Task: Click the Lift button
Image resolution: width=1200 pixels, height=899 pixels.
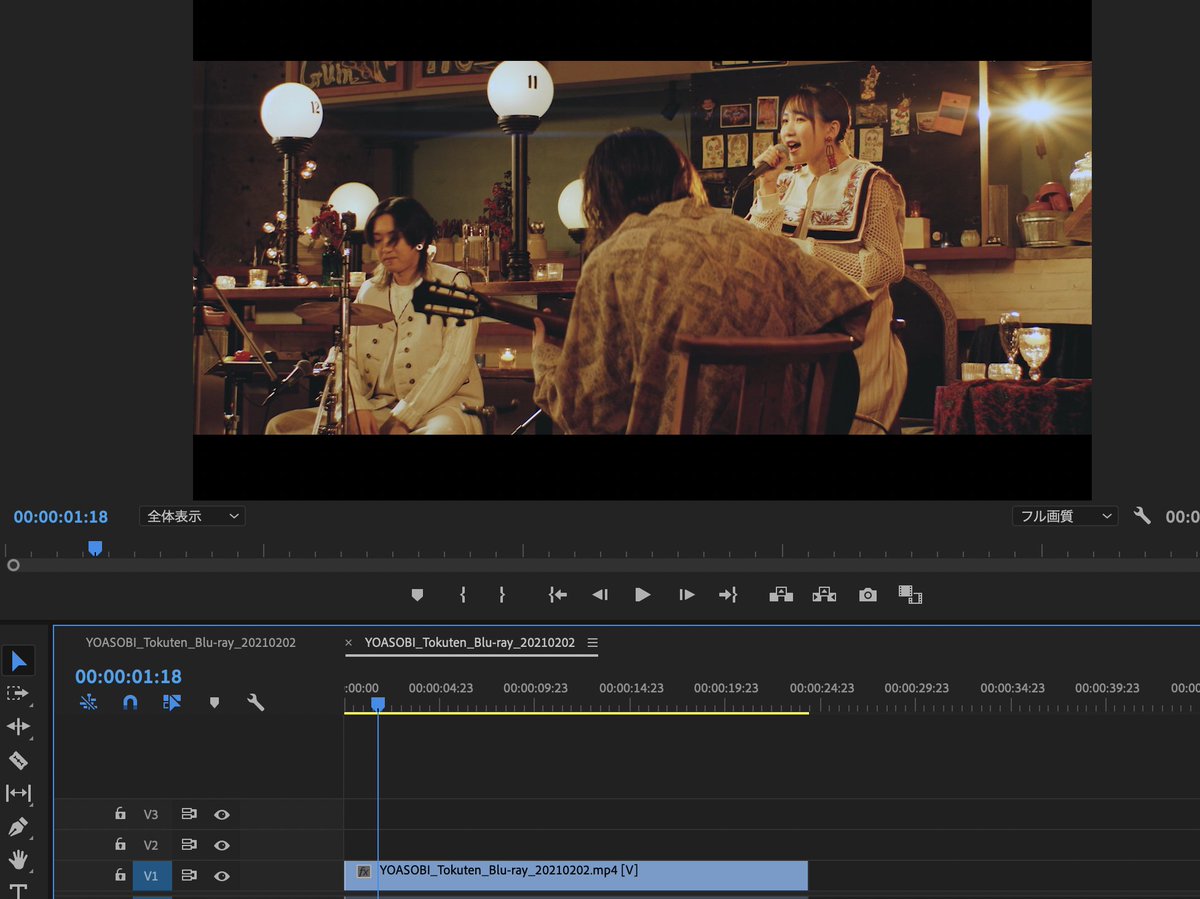Action: tap(781, 595)
